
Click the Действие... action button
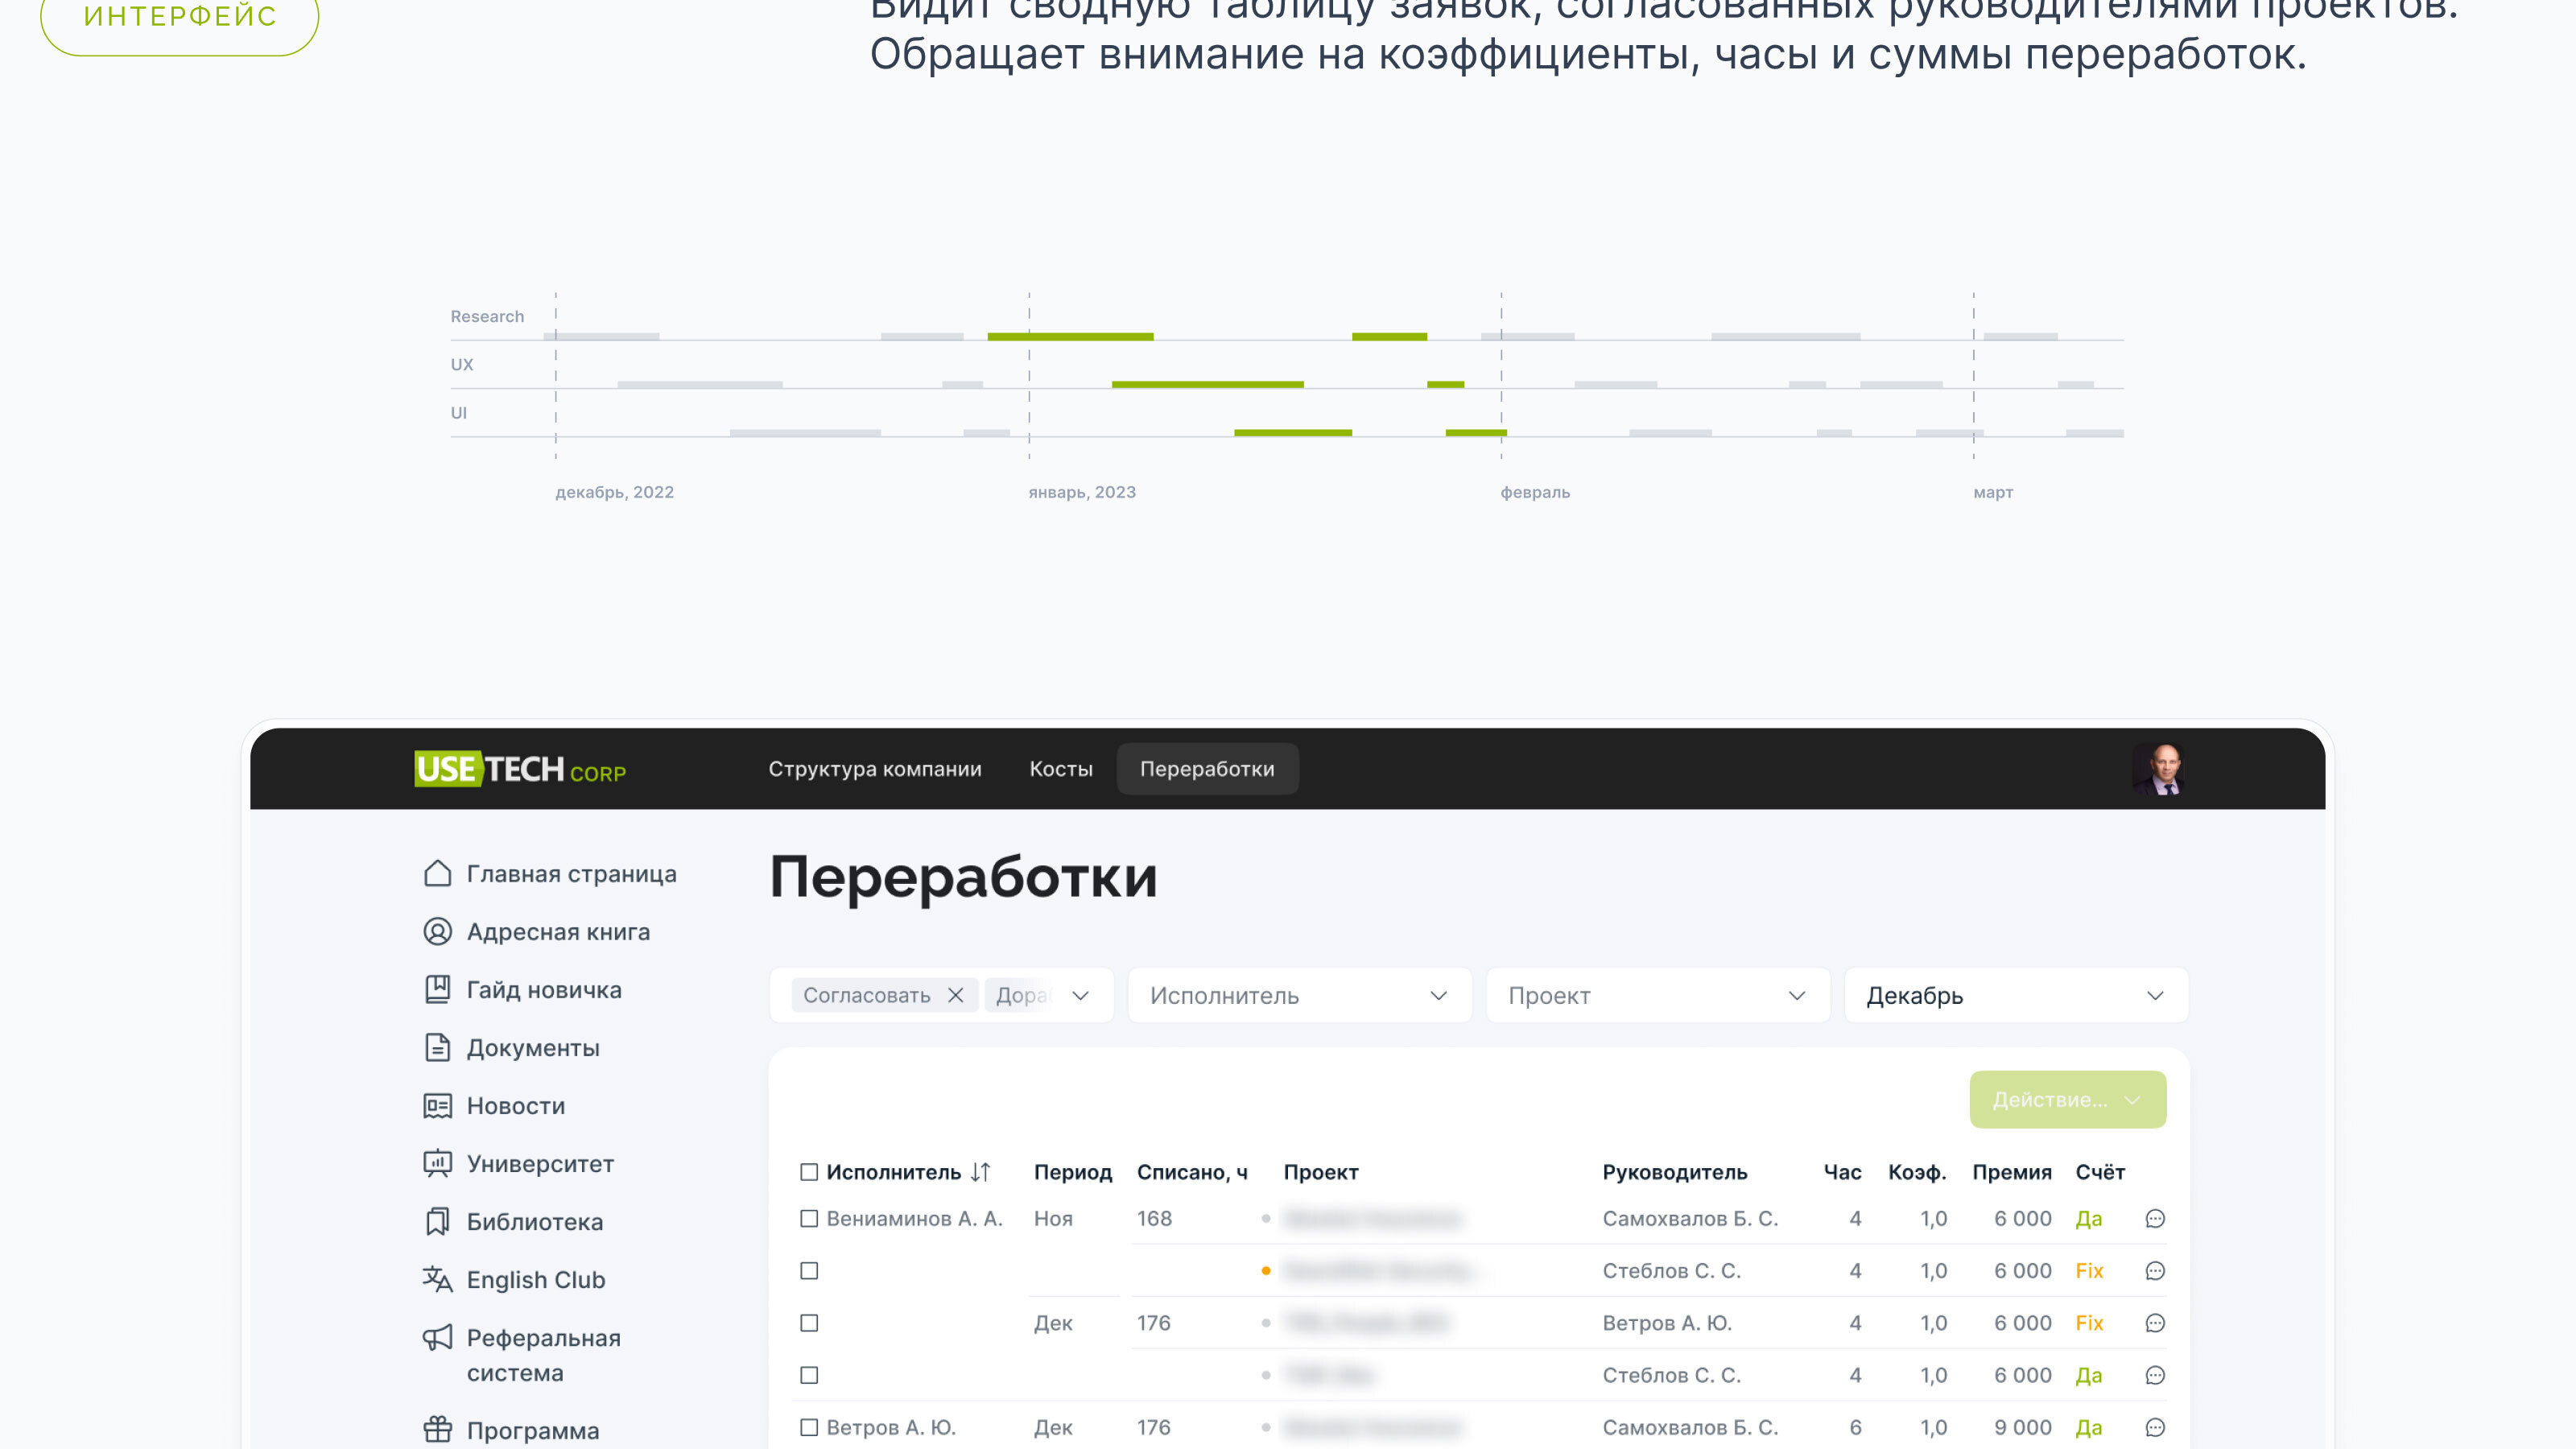click(x=2067, y=1099)
